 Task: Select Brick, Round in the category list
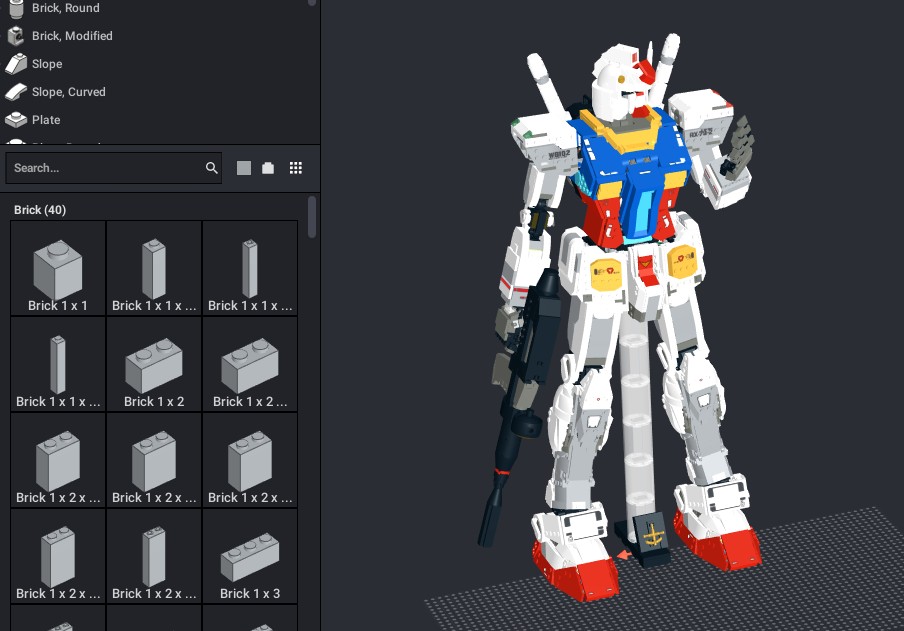tap(64, 8)
